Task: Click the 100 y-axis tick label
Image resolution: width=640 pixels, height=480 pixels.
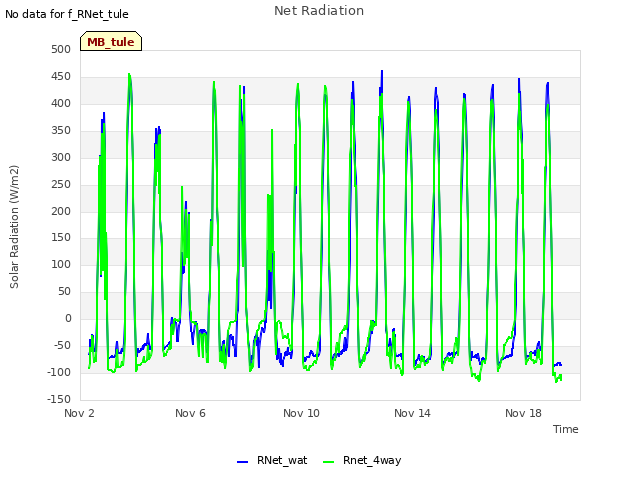Action: [x=61, y=264]
